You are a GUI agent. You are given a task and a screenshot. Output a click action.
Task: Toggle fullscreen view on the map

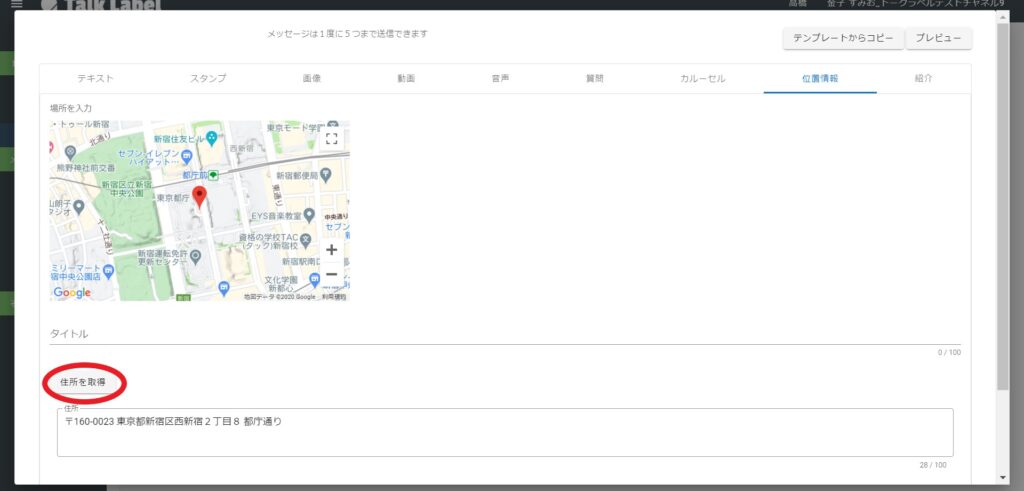click(x=332, y=139)
